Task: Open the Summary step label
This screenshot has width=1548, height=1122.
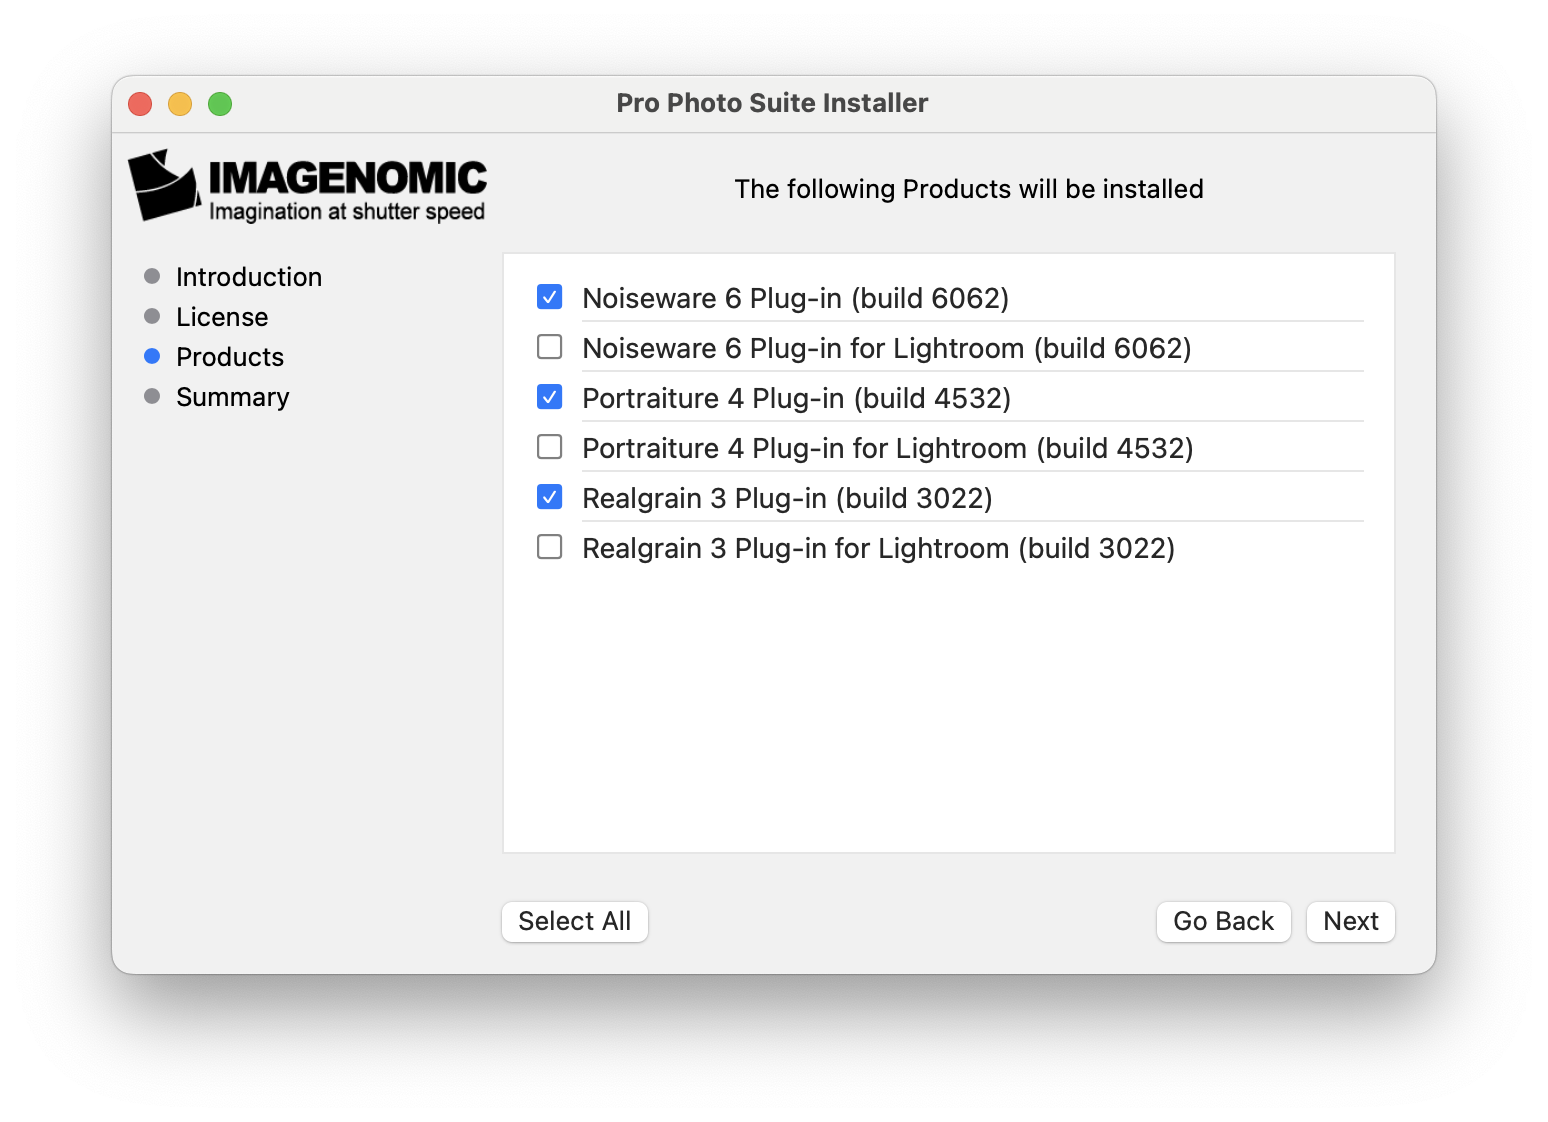Action: 233,397
